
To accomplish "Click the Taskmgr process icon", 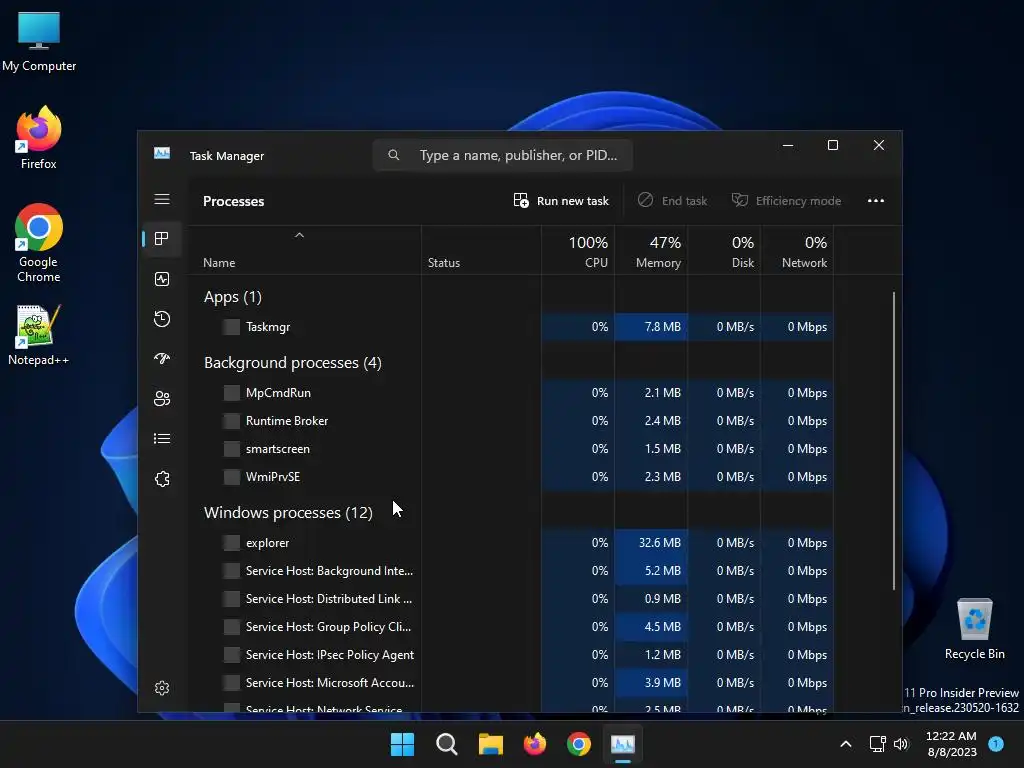I will (x=231, y=327).
